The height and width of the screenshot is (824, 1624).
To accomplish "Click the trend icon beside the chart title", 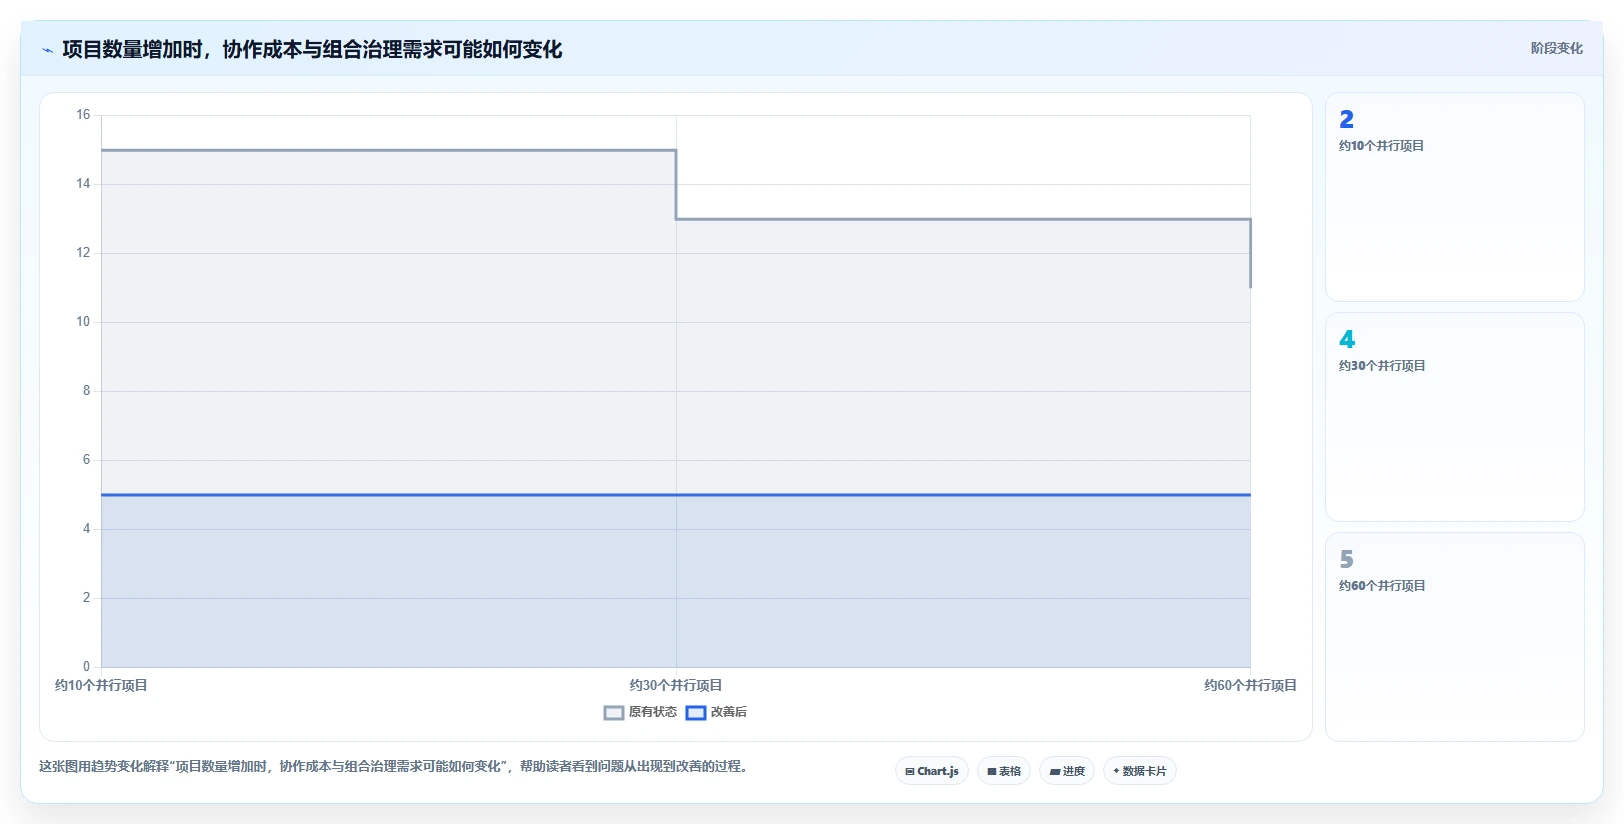I will coord(47,50).
